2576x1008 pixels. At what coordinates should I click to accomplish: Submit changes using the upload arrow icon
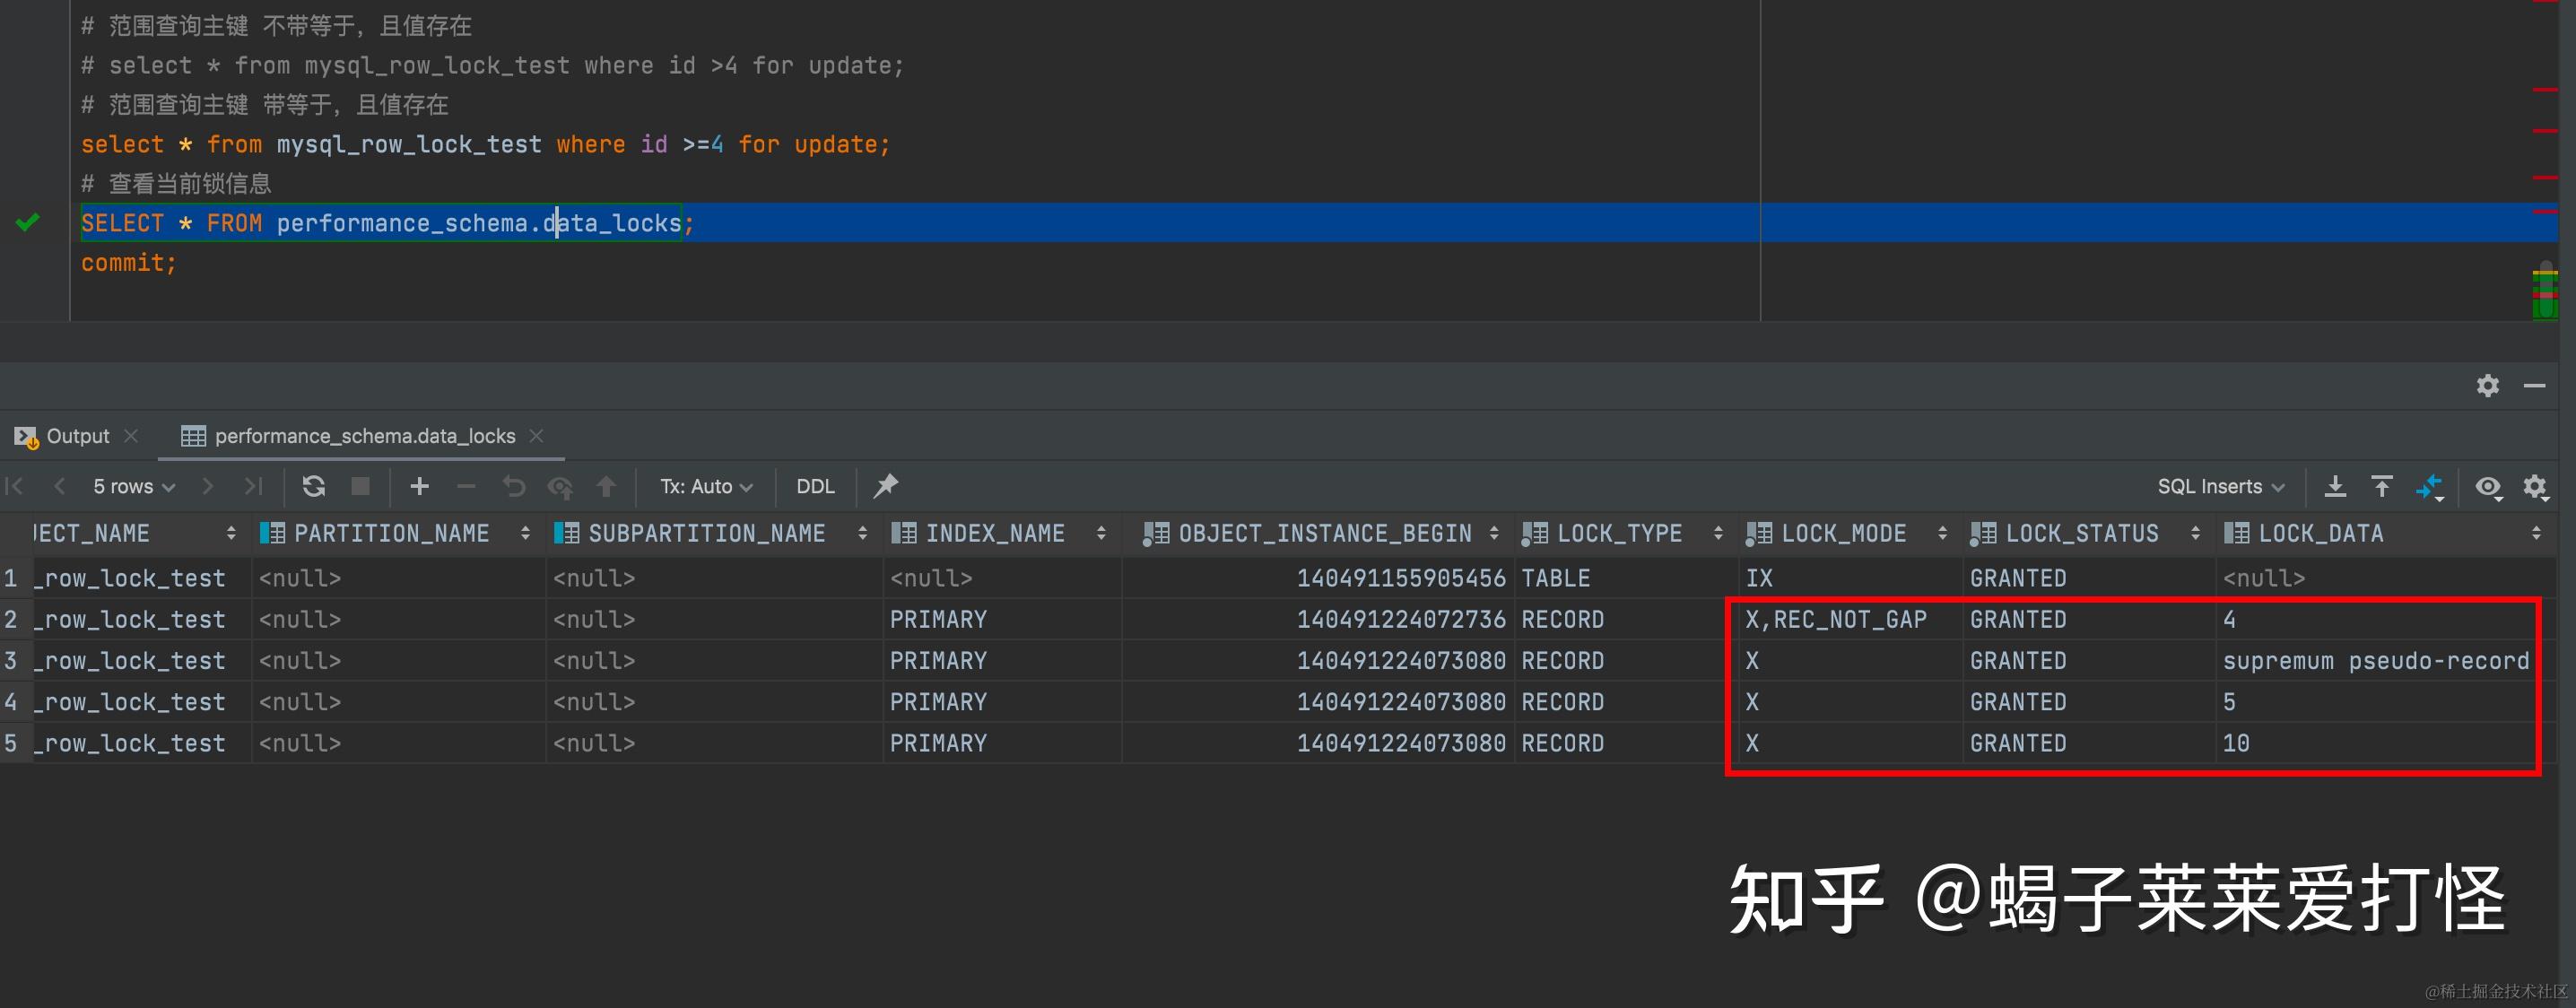[x=606, y=486]
